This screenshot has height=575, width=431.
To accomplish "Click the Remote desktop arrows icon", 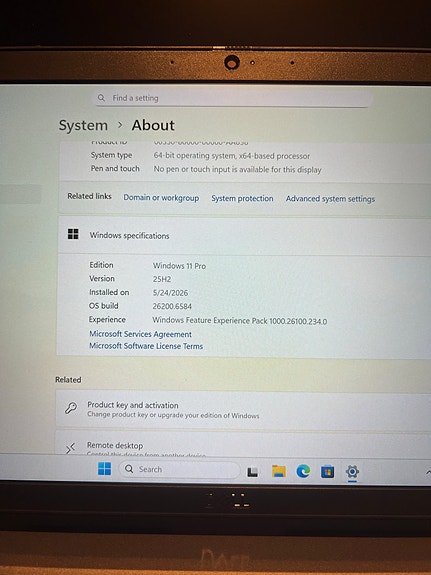I will [70, 448].
